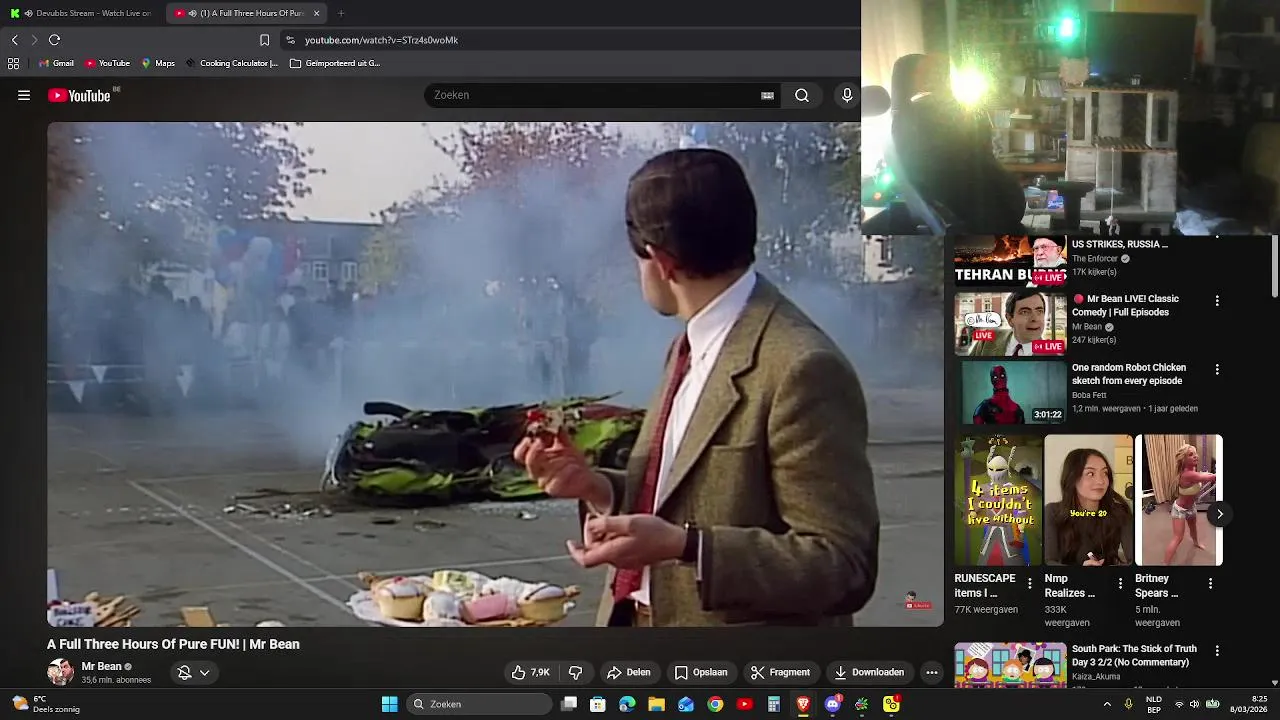Open options menu for RUNESCAPE items short
The height and width of the screenshot is (720, 1280).
pyautogui.click(x=1030, y=583)
